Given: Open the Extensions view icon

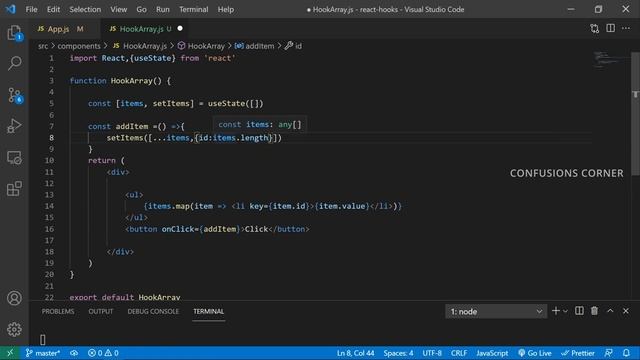Looking at the screenshot, I should click(14, 189).
